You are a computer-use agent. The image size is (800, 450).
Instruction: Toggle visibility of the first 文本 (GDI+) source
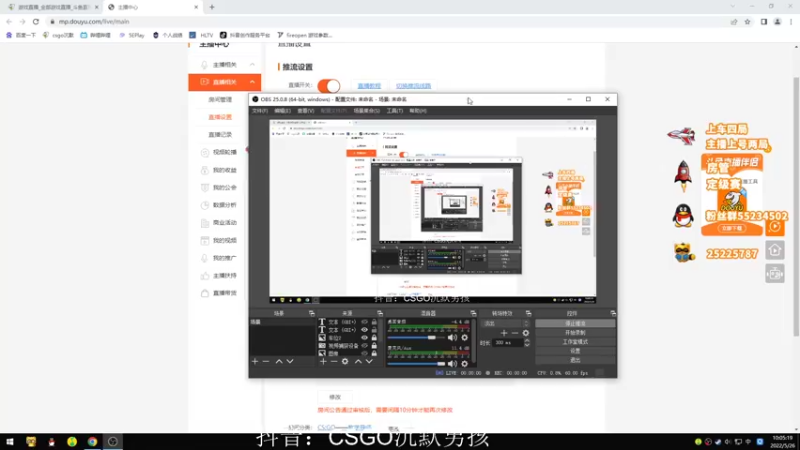point(364,322)
